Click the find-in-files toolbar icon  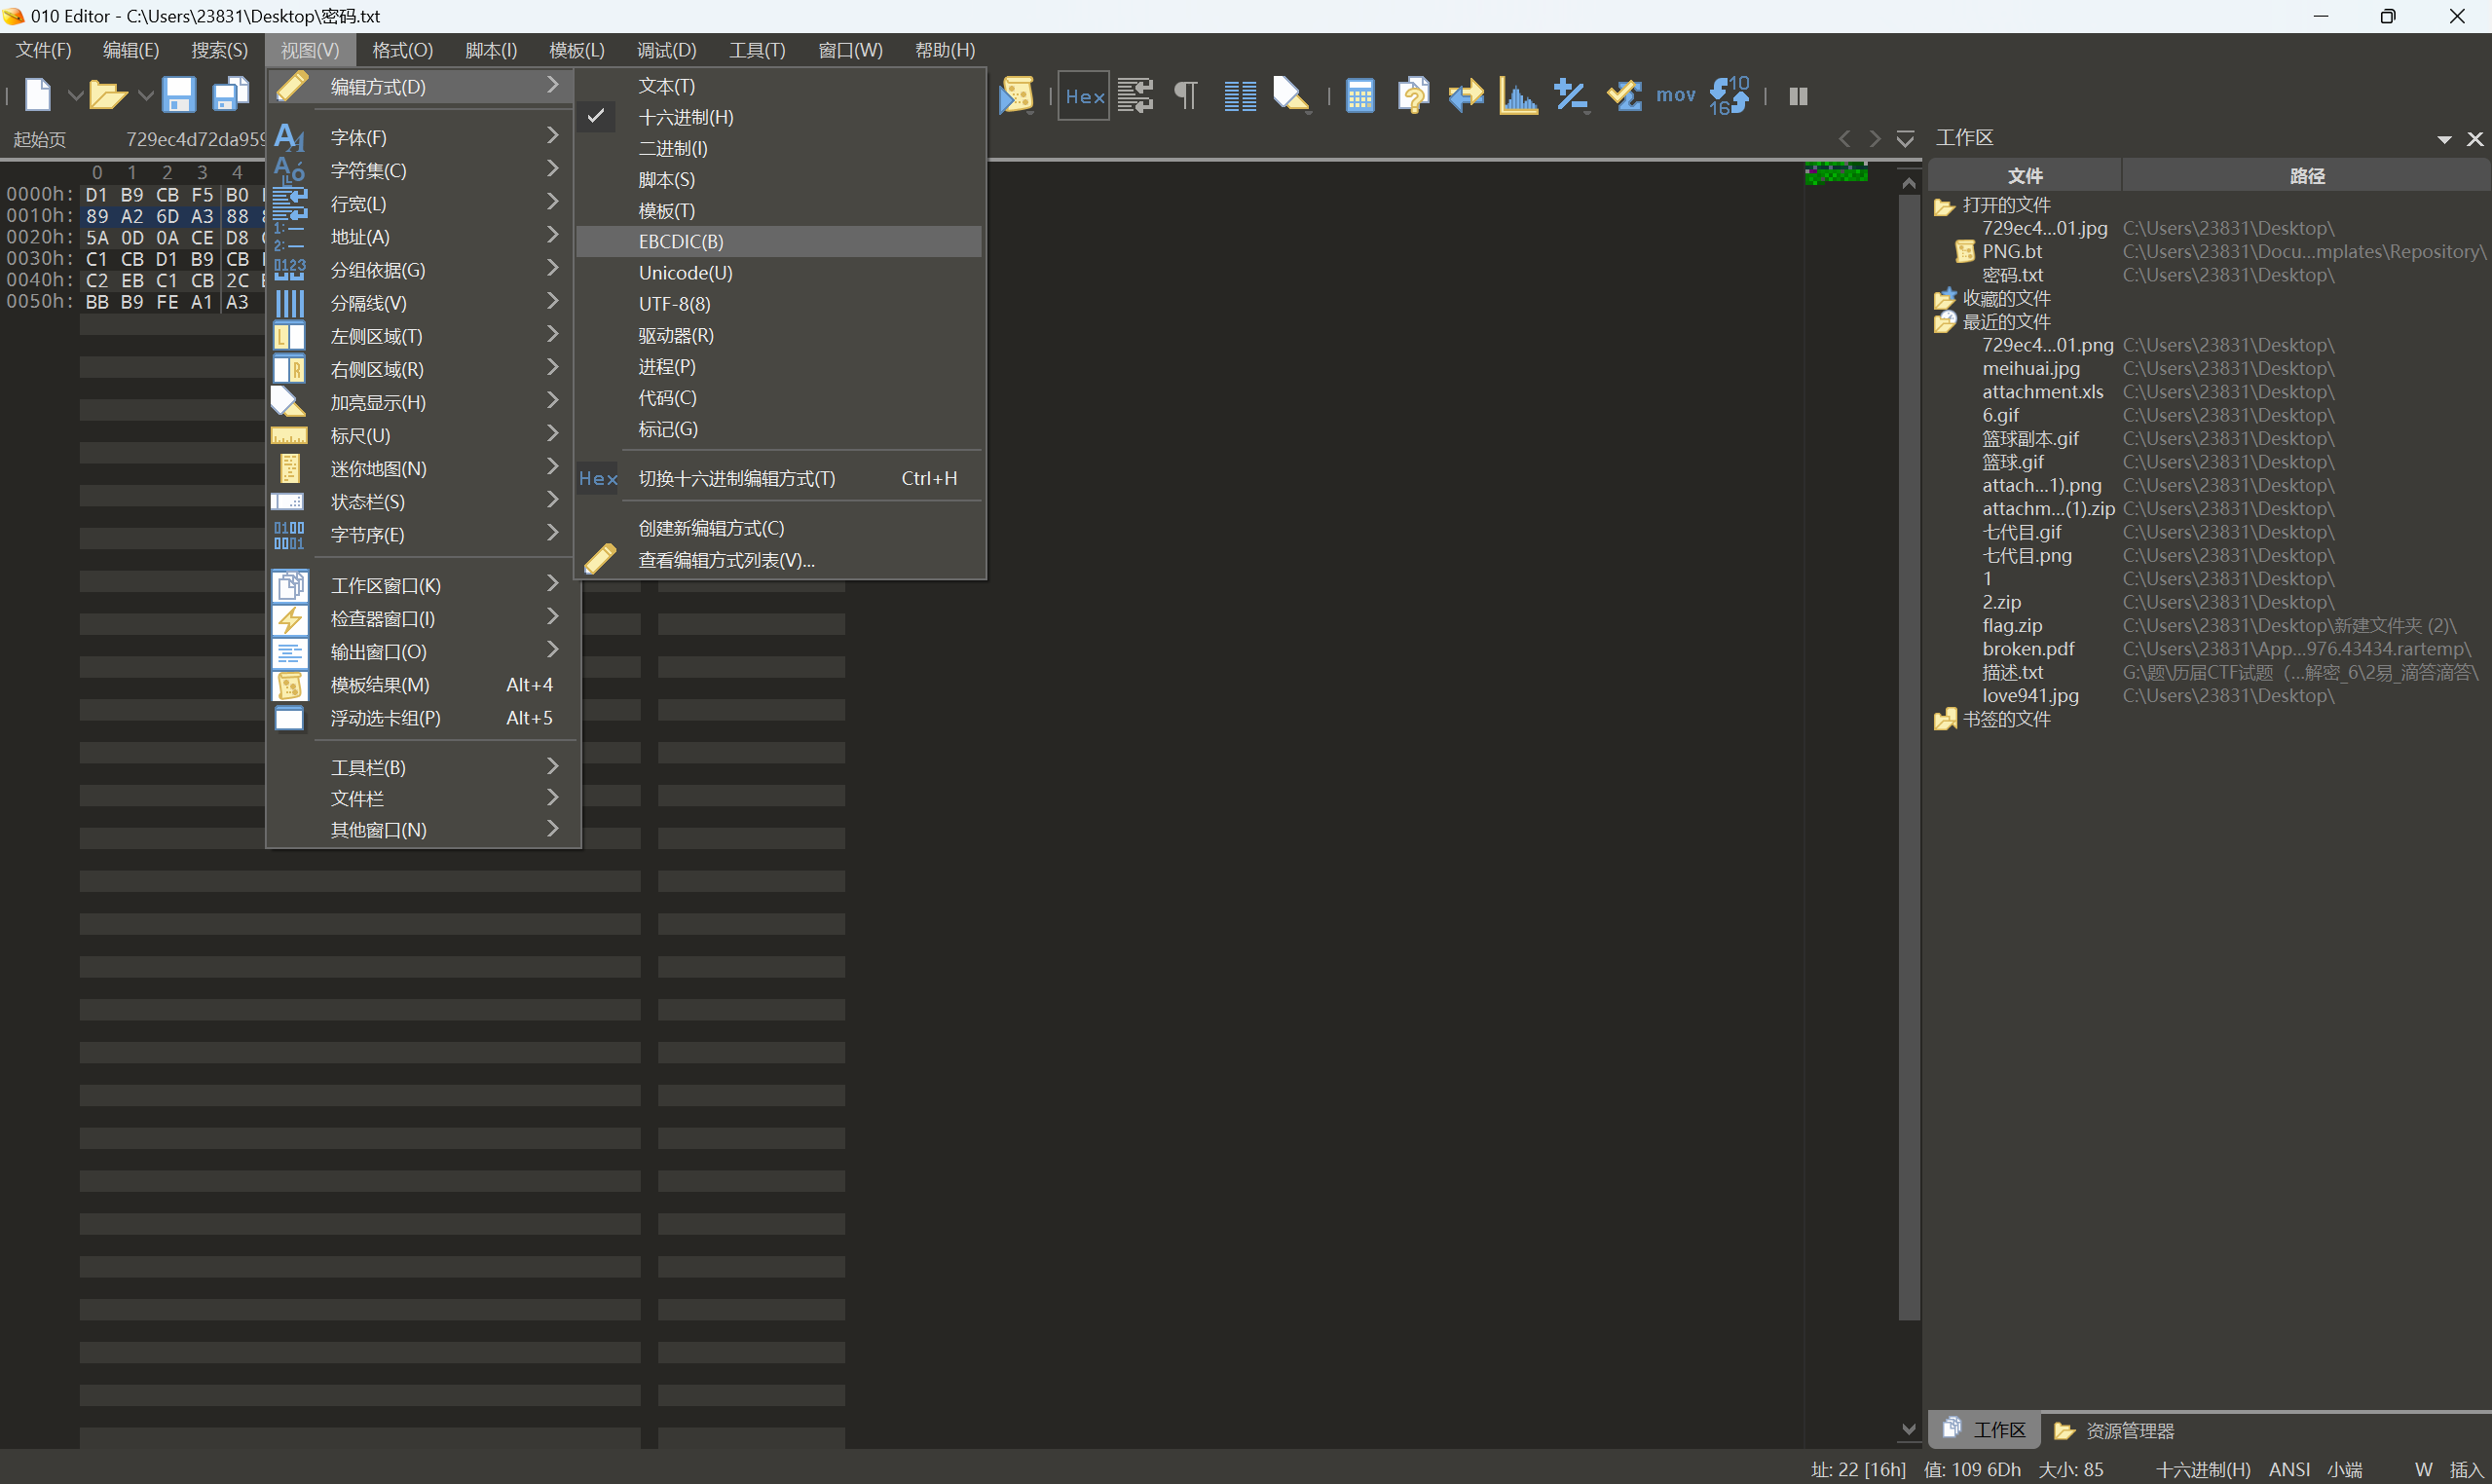[1413, 96]
